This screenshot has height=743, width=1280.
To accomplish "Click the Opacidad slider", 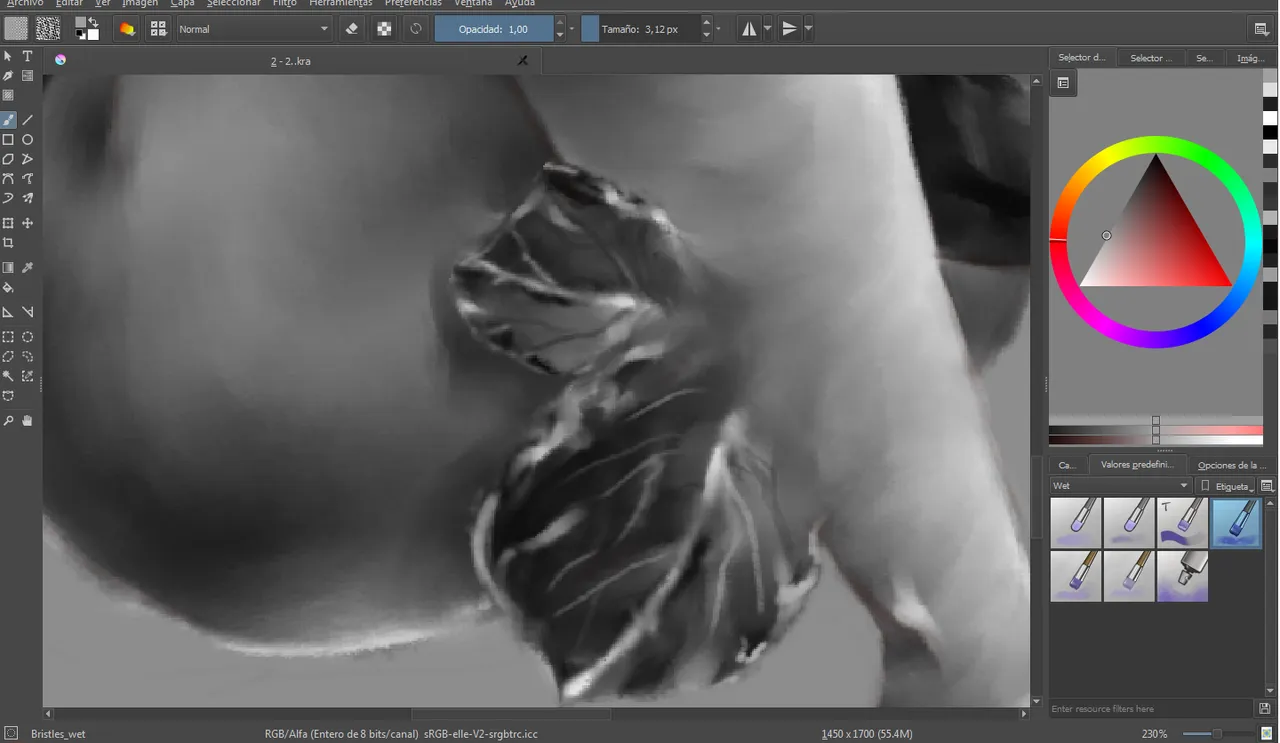I will (x=493, y=29).
